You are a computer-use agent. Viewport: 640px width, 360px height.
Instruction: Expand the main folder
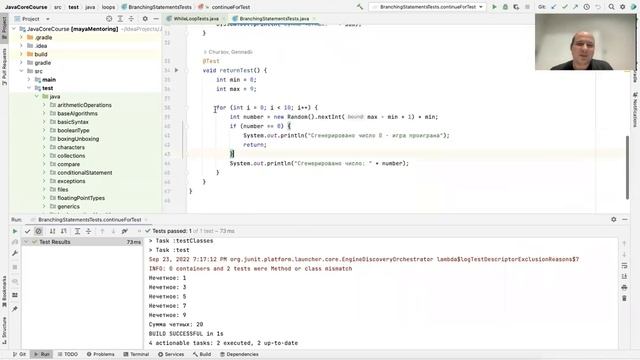pos(29,80)
